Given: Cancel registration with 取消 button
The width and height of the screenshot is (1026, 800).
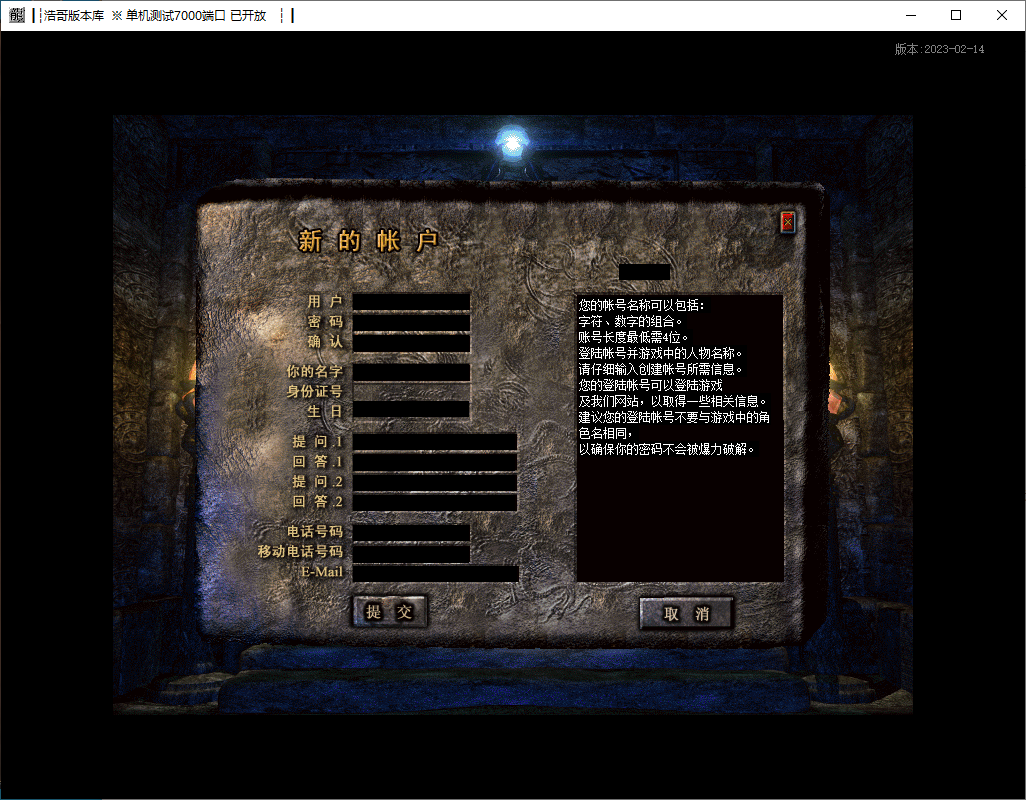Looking at the screenshot, I should tap(686, 614).
